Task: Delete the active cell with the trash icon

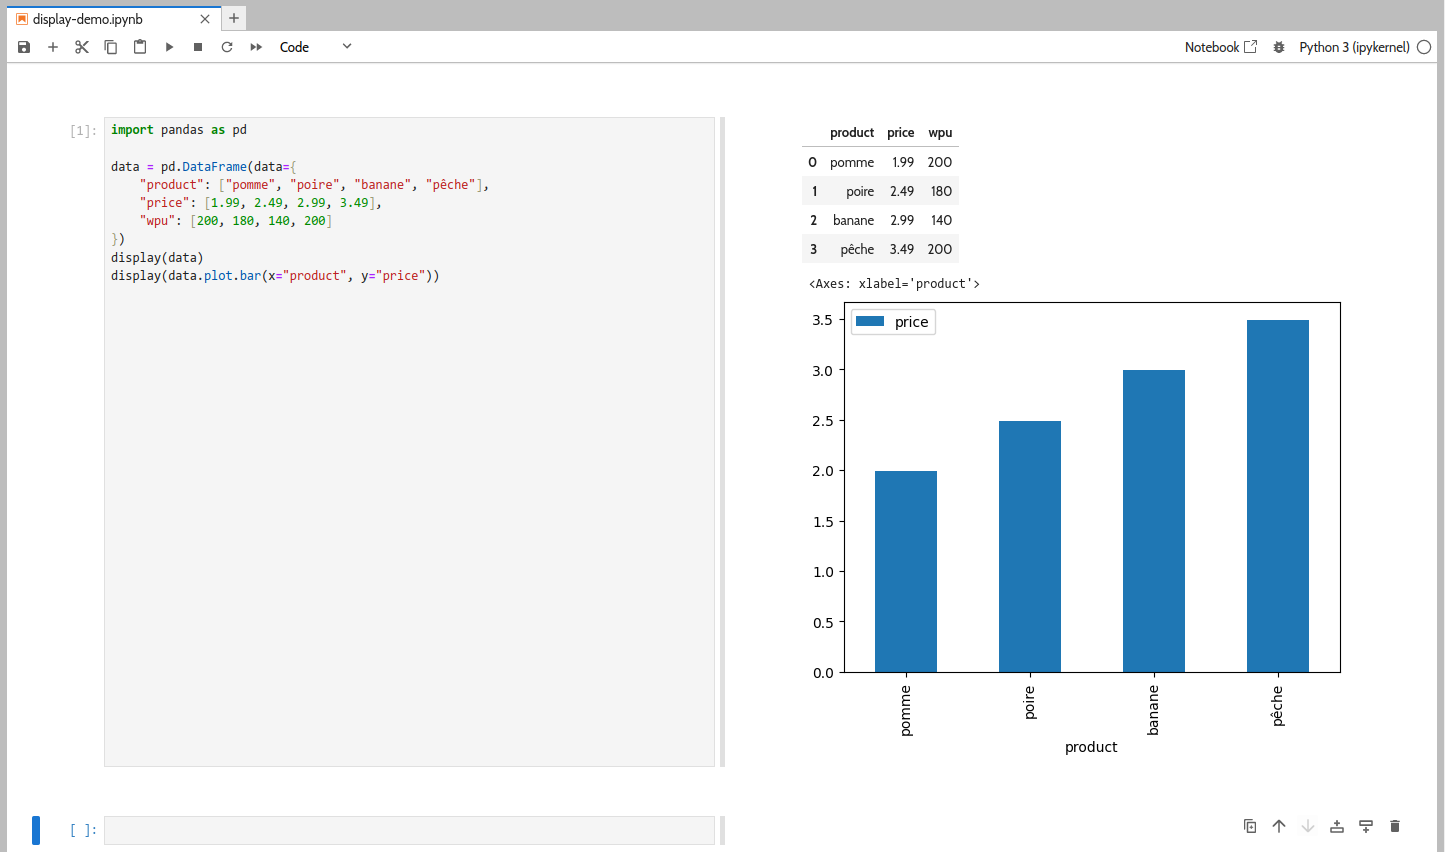Action: 1395,826
